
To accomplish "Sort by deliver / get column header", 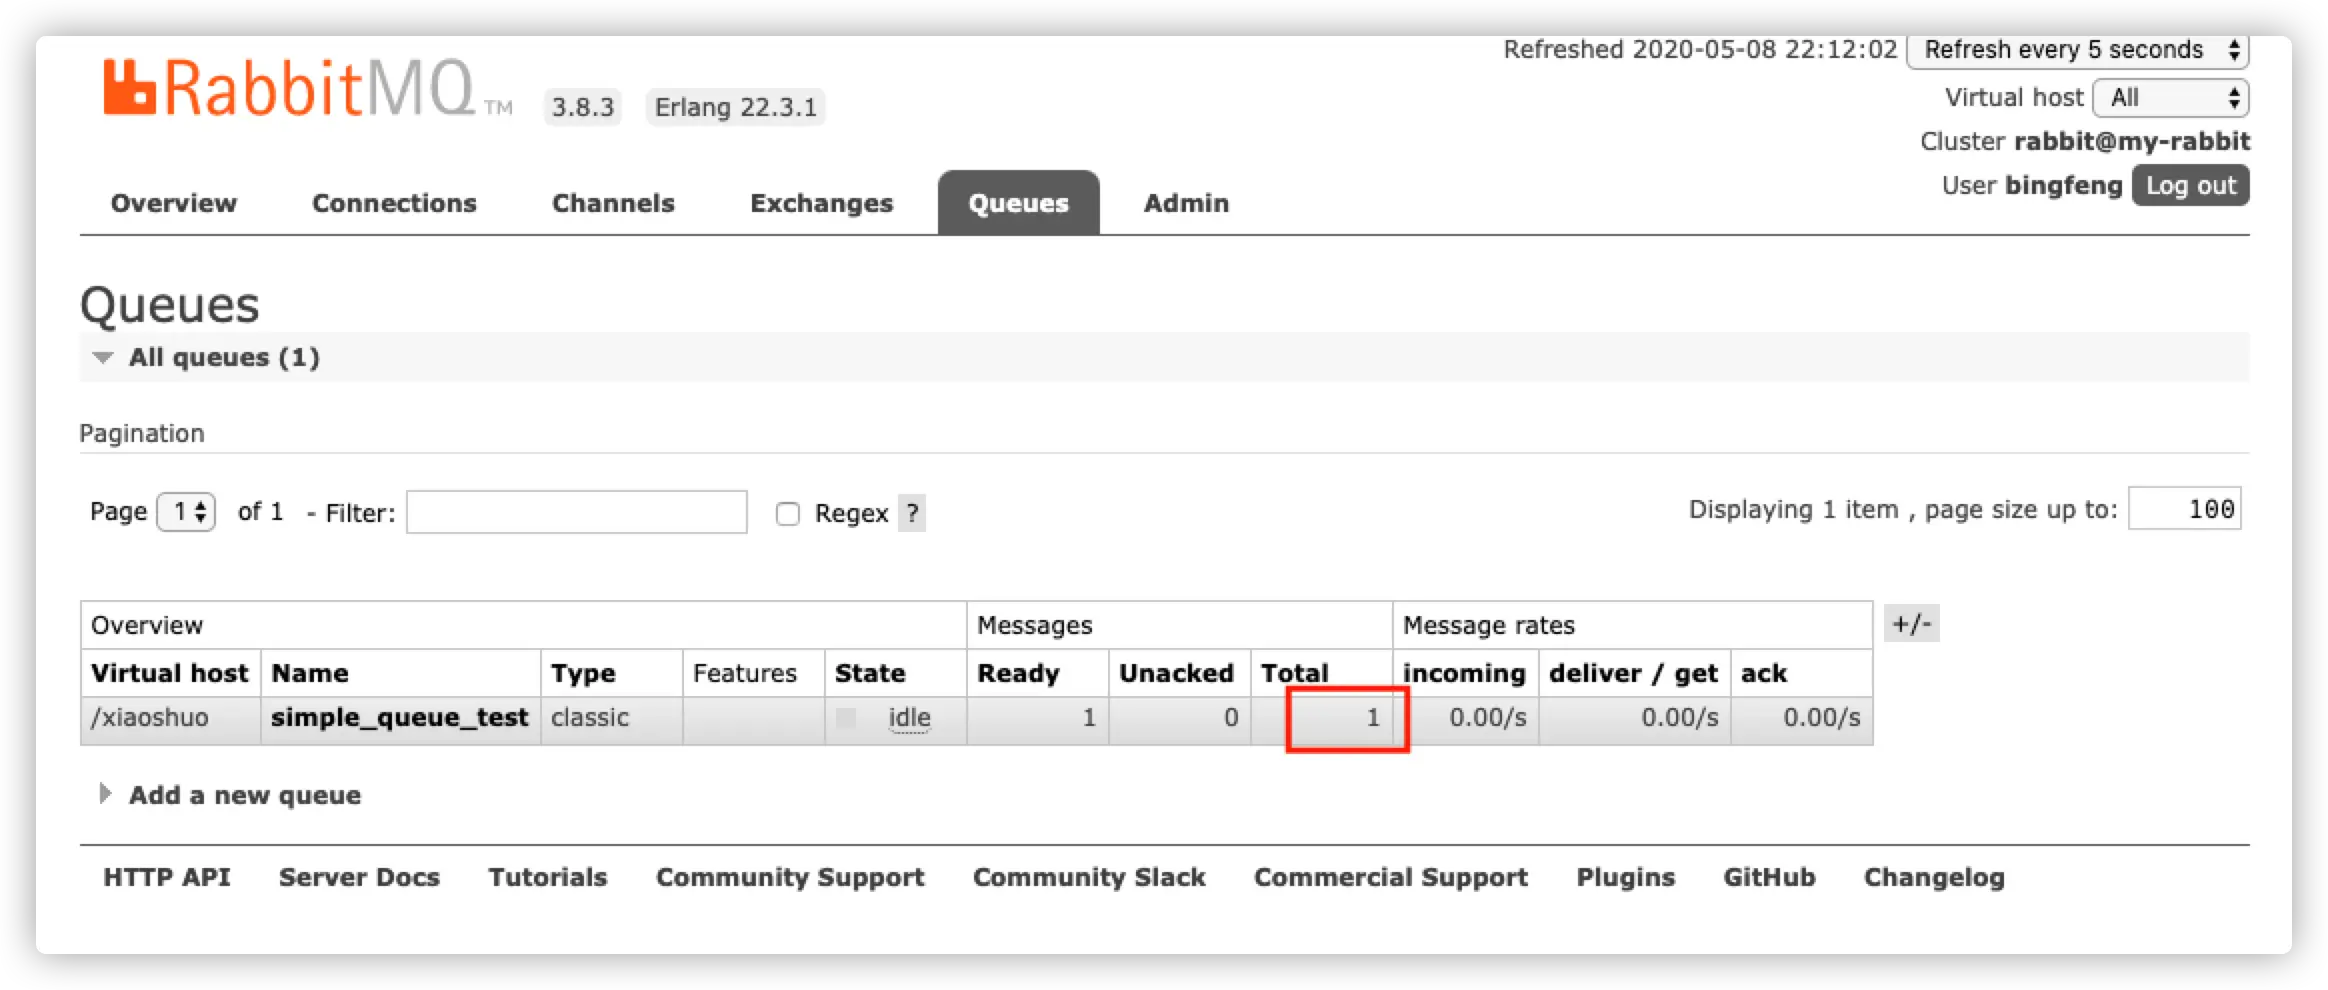I will (x=1633, y=673).
